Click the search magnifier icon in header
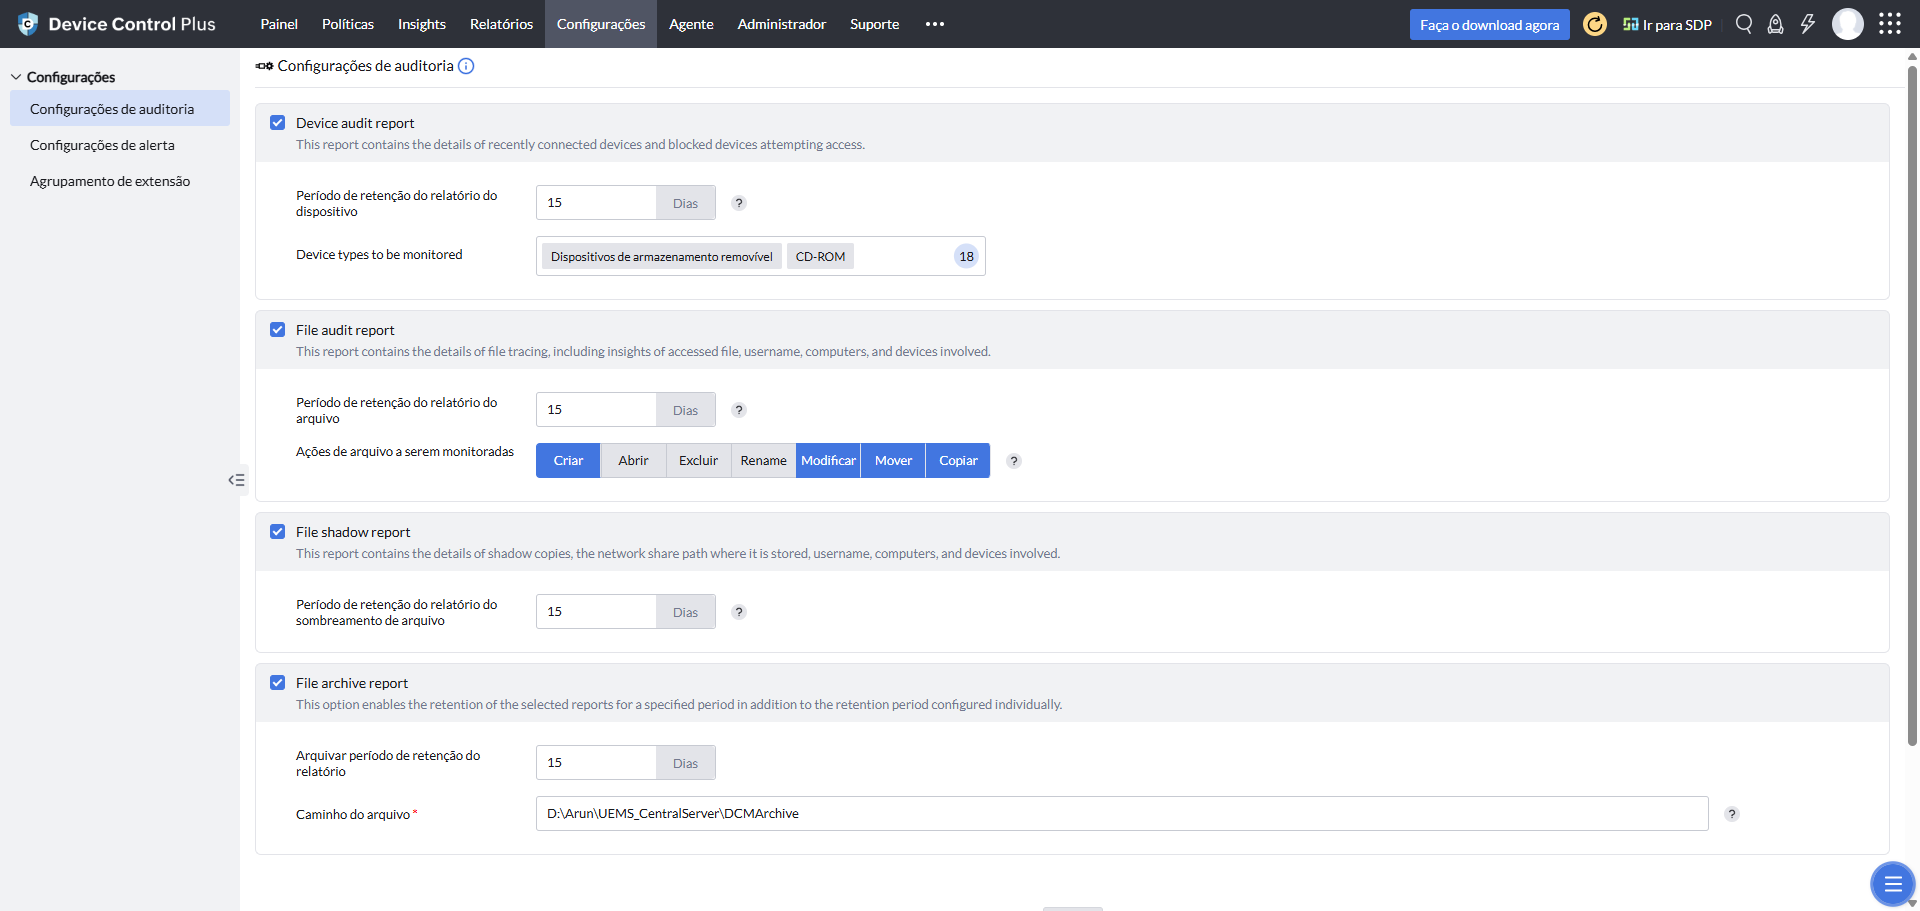The height and width of the screenshot is (911, 1920). coord(1744,24)
